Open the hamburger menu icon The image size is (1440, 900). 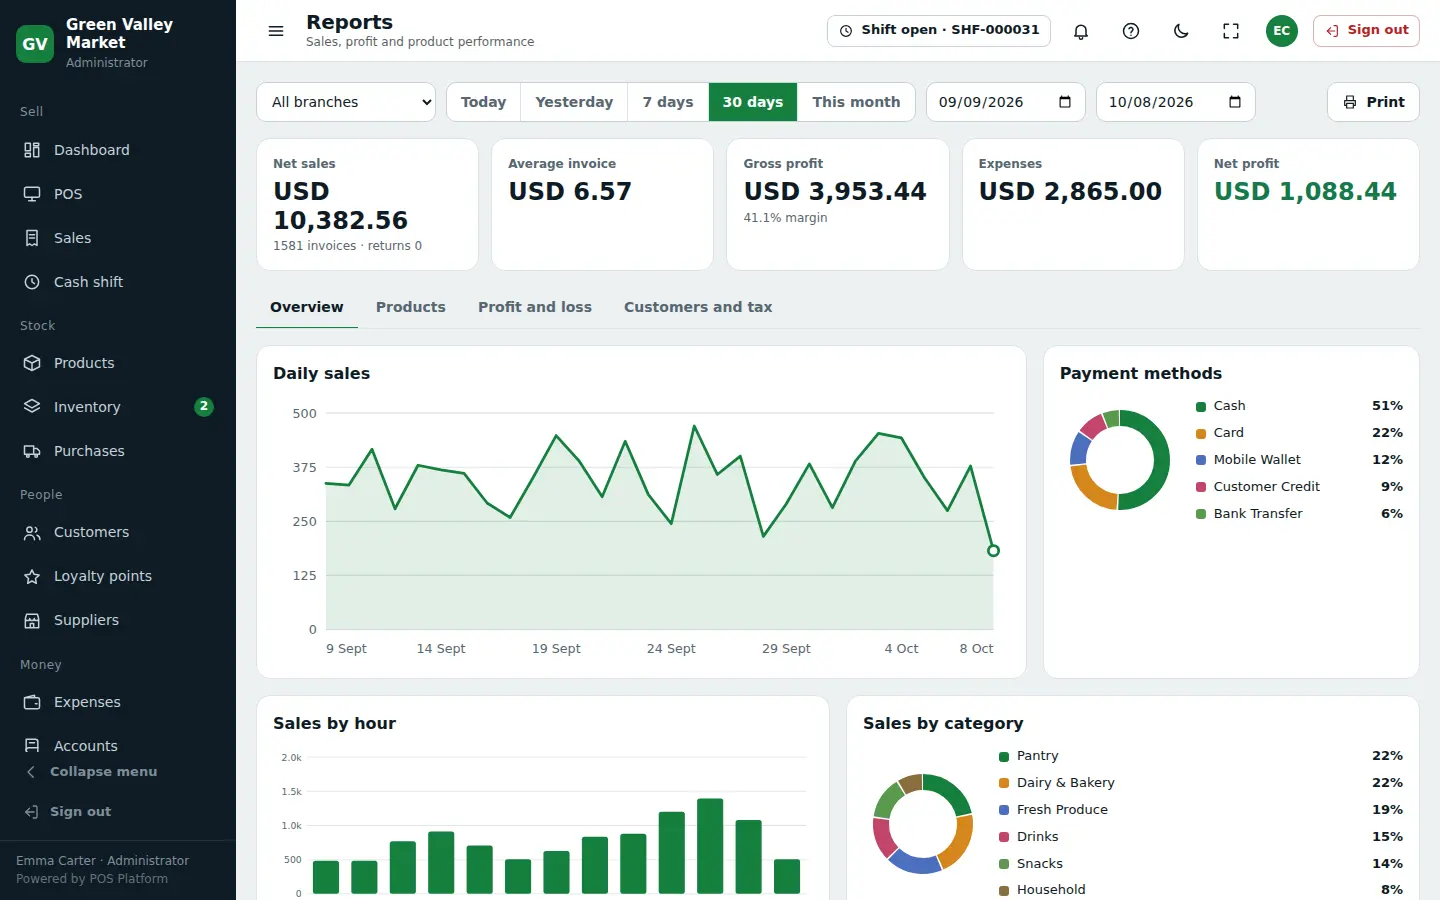(x=276, y=31)
